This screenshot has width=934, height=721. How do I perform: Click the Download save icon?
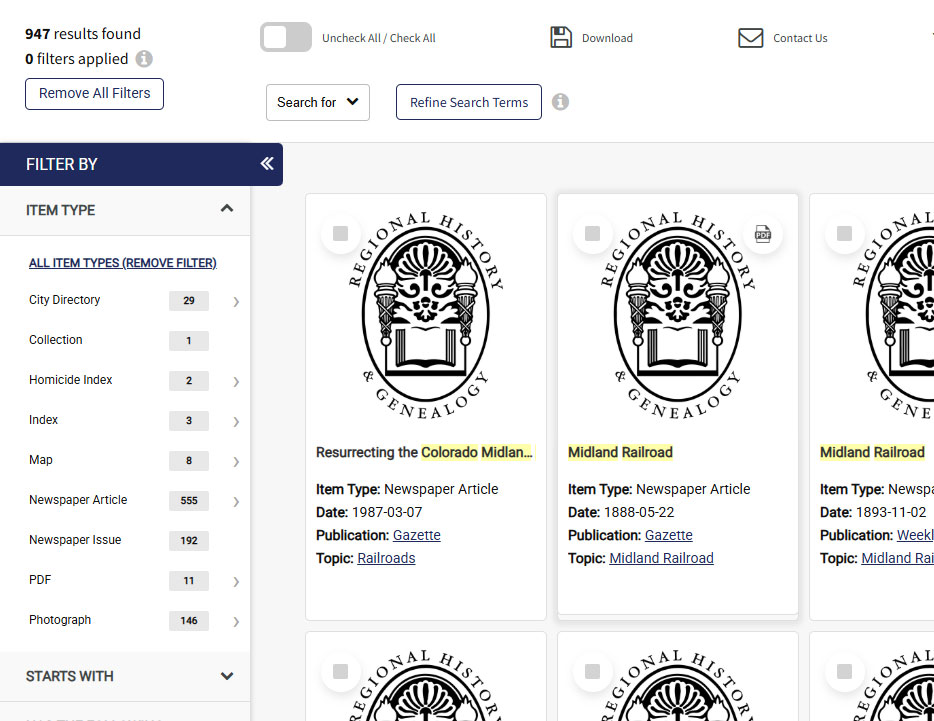[562, 36]
